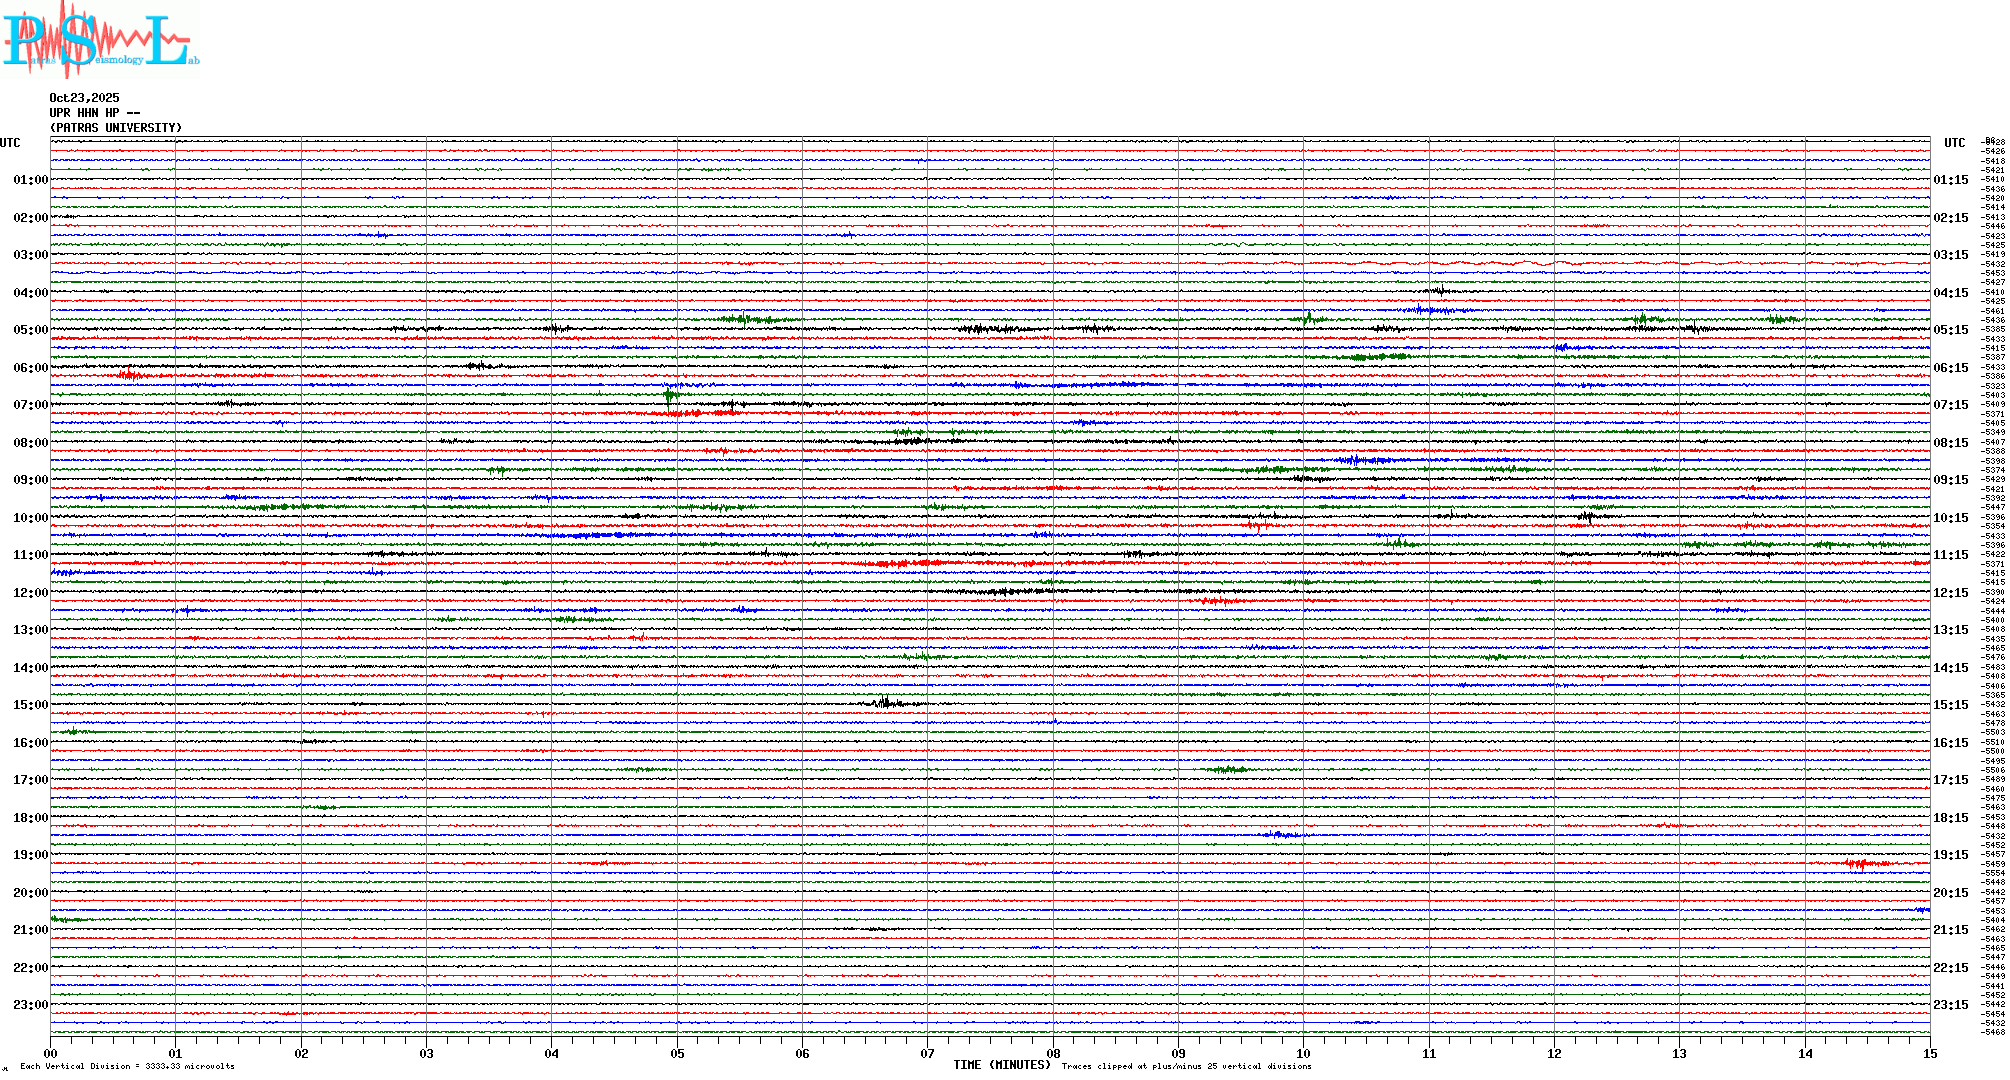The image size is (2010, 1080).
Task: Click the UPR HHN HP station label
Action: point(94,113)
